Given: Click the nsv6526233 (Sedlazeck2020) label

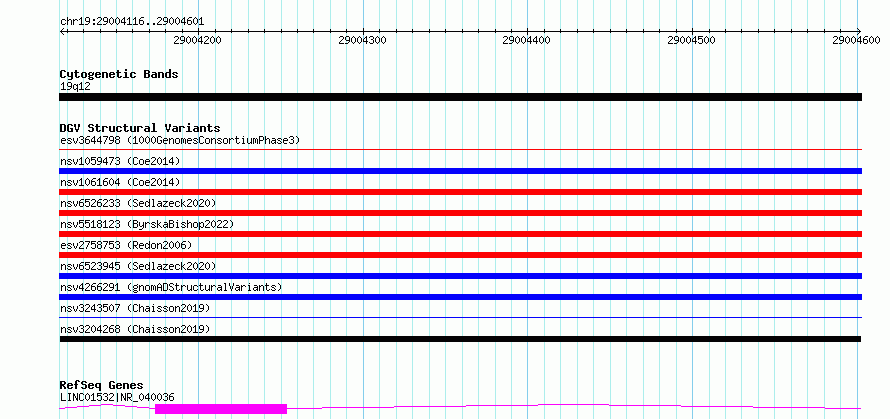Looking at the screenshot, I should click(138, 203).
